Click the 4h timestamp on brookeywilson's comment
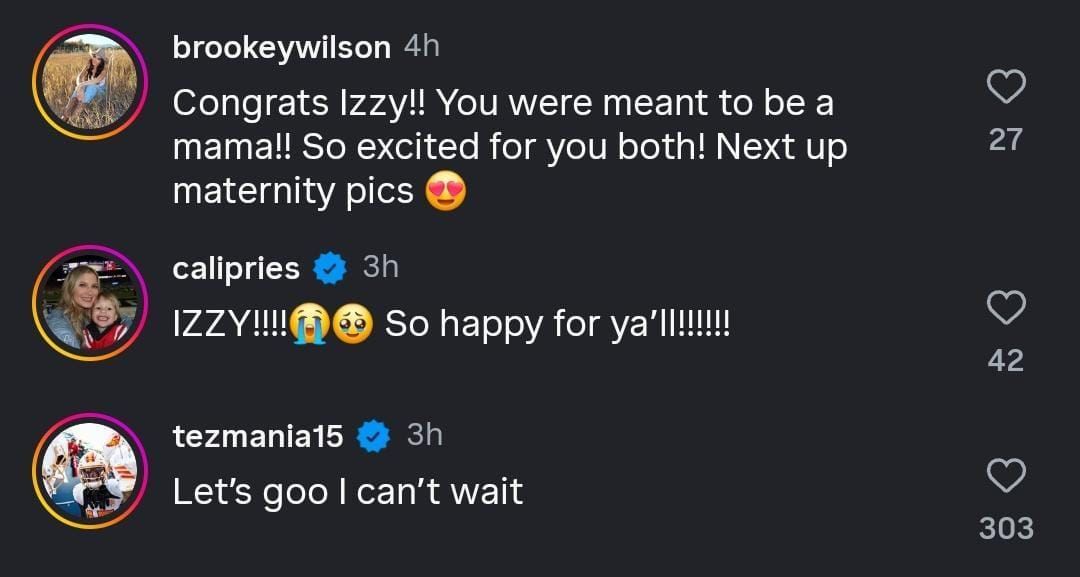Screen dimensions: 1080x577 click(421, 46)
